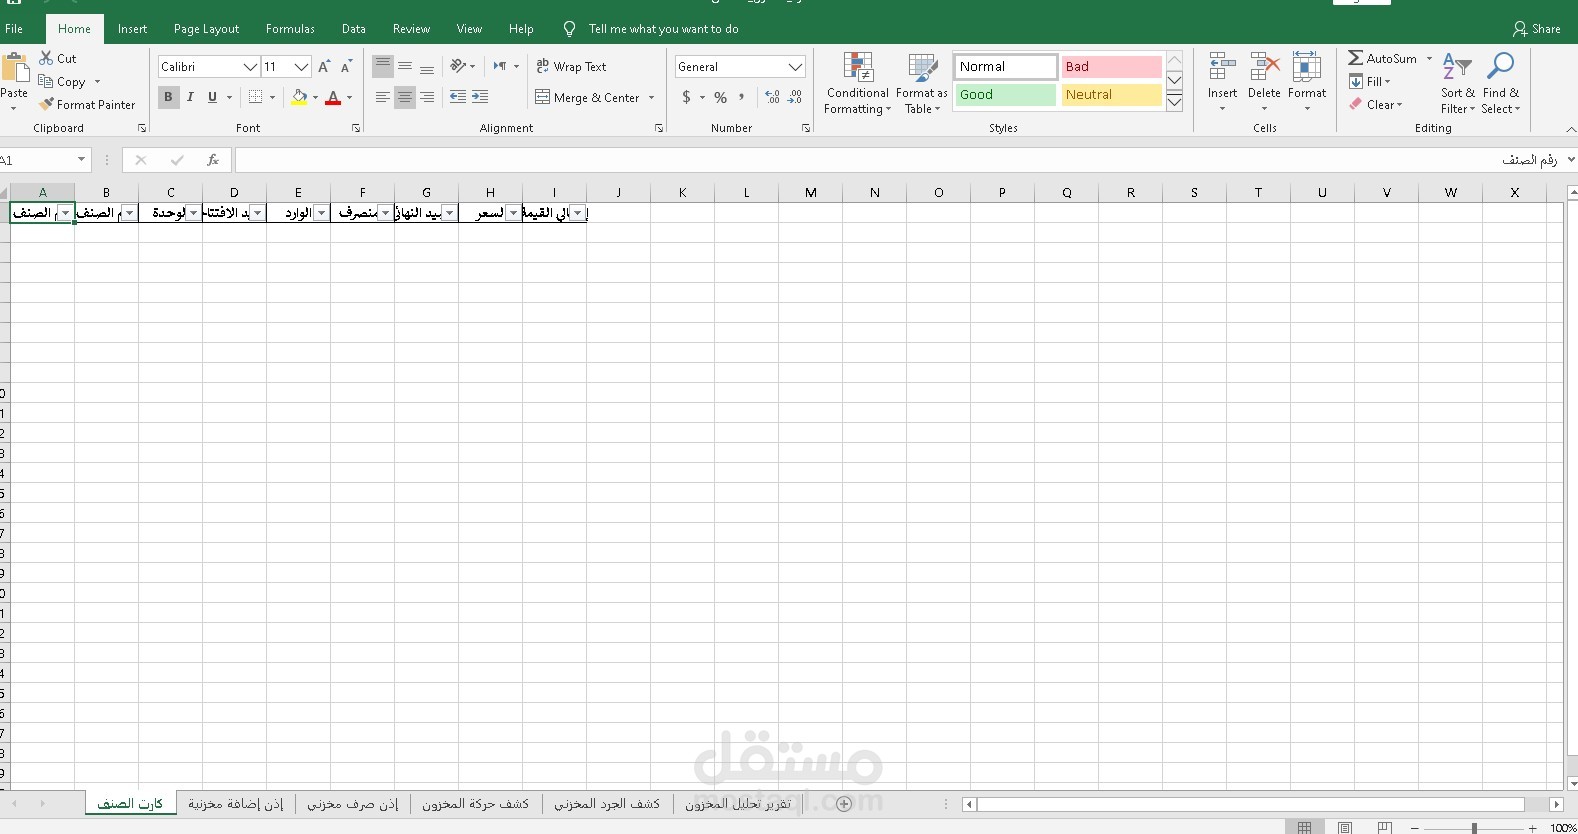1578x834 pixels.
Task: Apply the Neutral cell style
Action: point(1111,94)
